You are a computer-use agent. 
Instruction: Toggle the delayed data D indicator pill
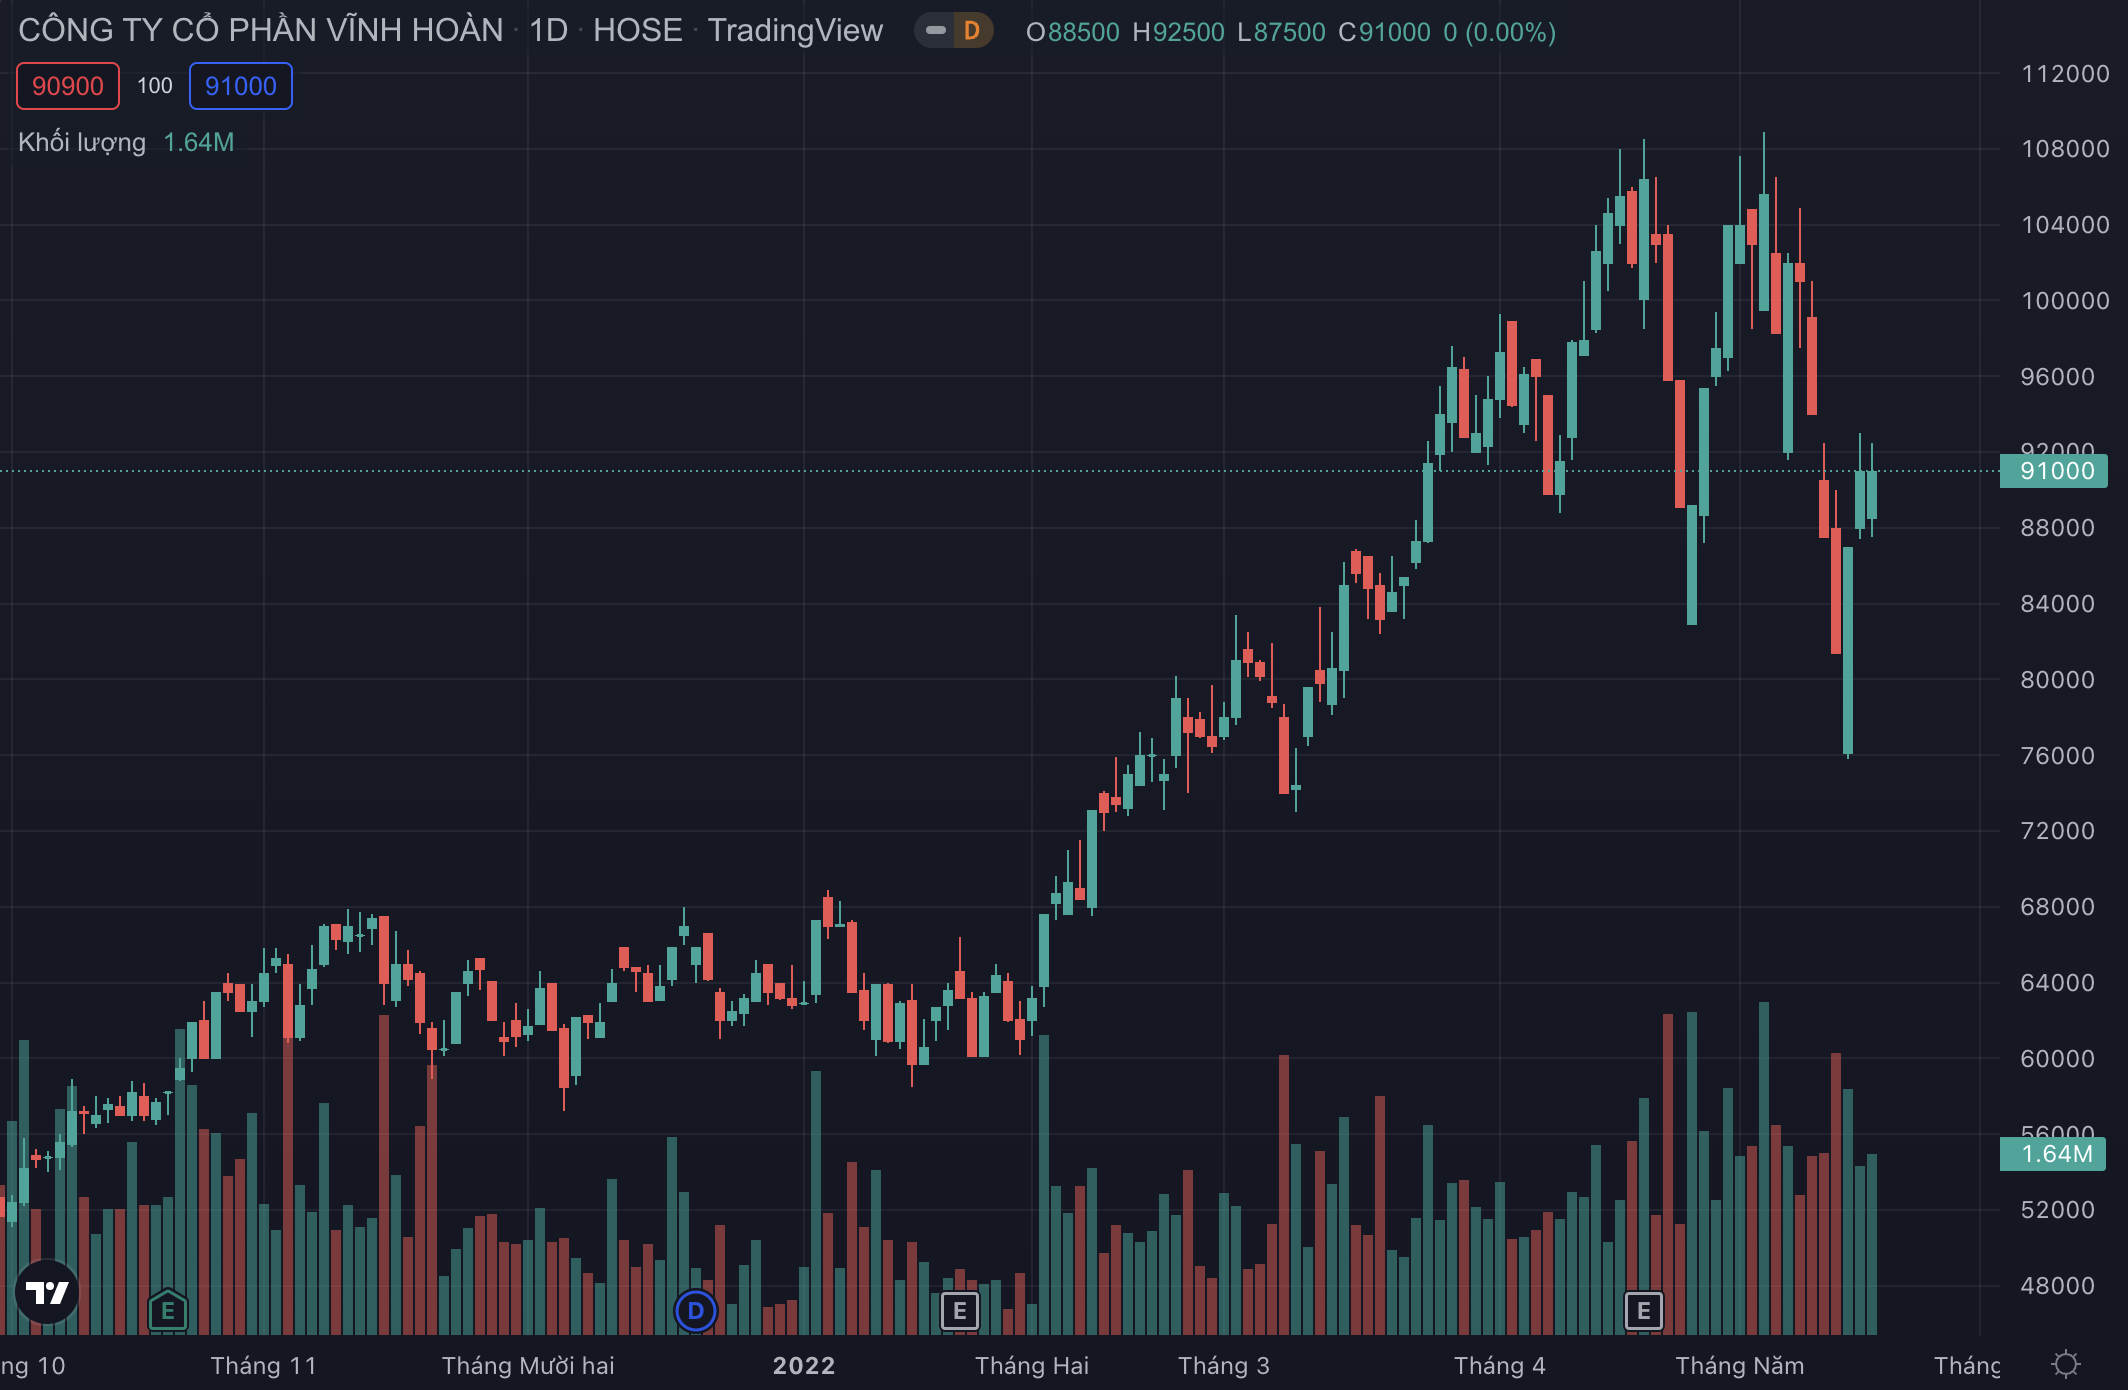tap(954, 31)
